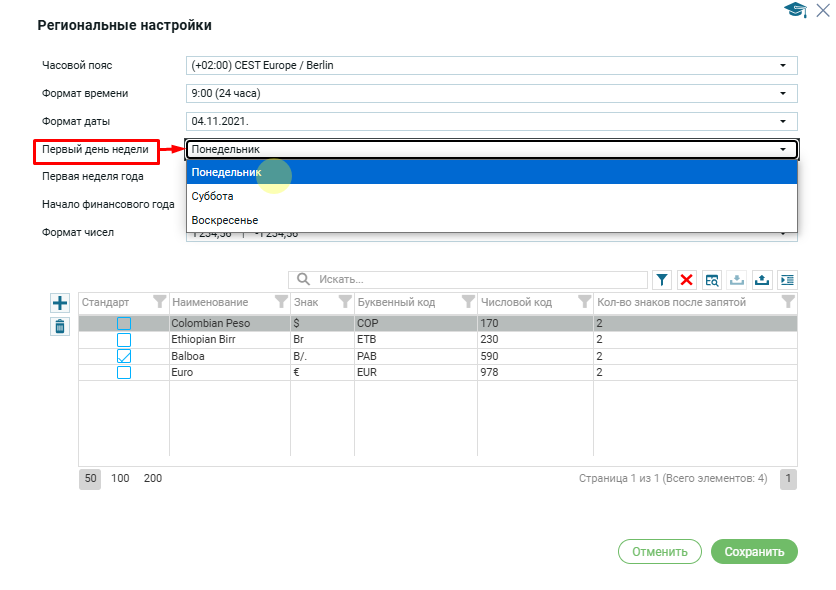Open the Формат даты dropdown
The height and width of the screenshot is (590, 836).
(x=491, y=121)
